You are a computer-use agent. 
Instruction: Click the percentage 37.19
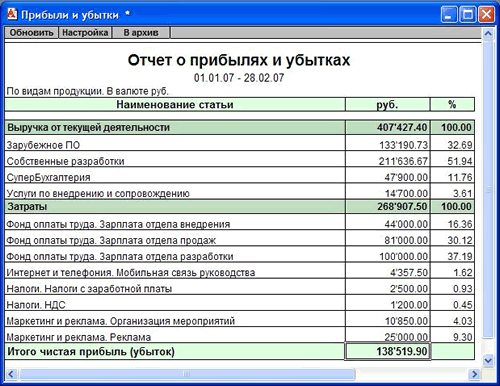pyautogui.click(x=460, y=256)
